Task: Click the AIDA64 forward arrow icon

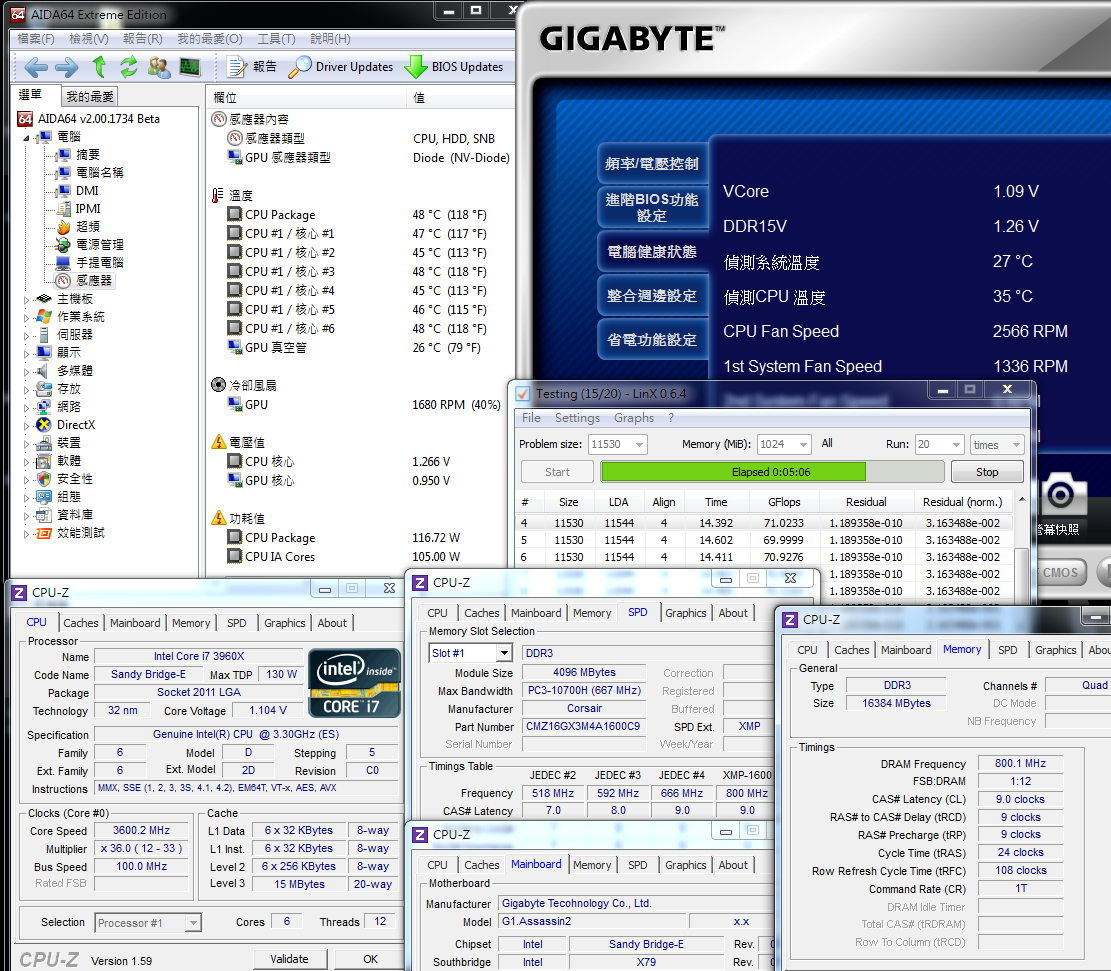Action: (x=67, y=67)
